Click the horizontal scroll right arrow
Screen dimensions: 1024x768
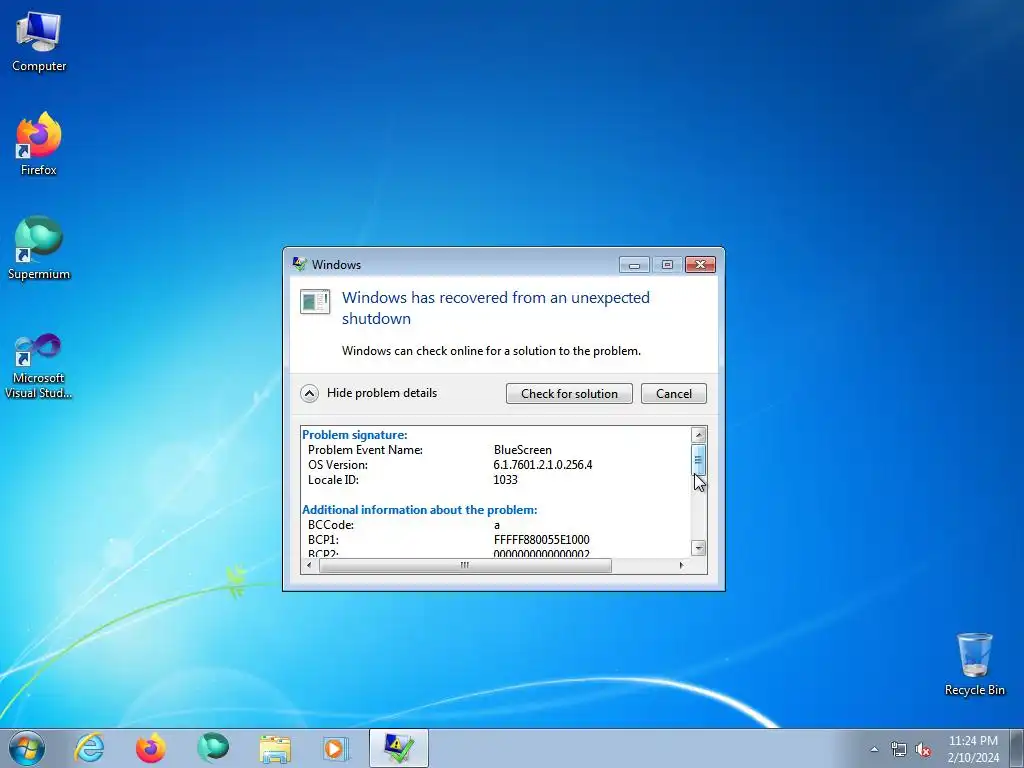tap(681, 566)
